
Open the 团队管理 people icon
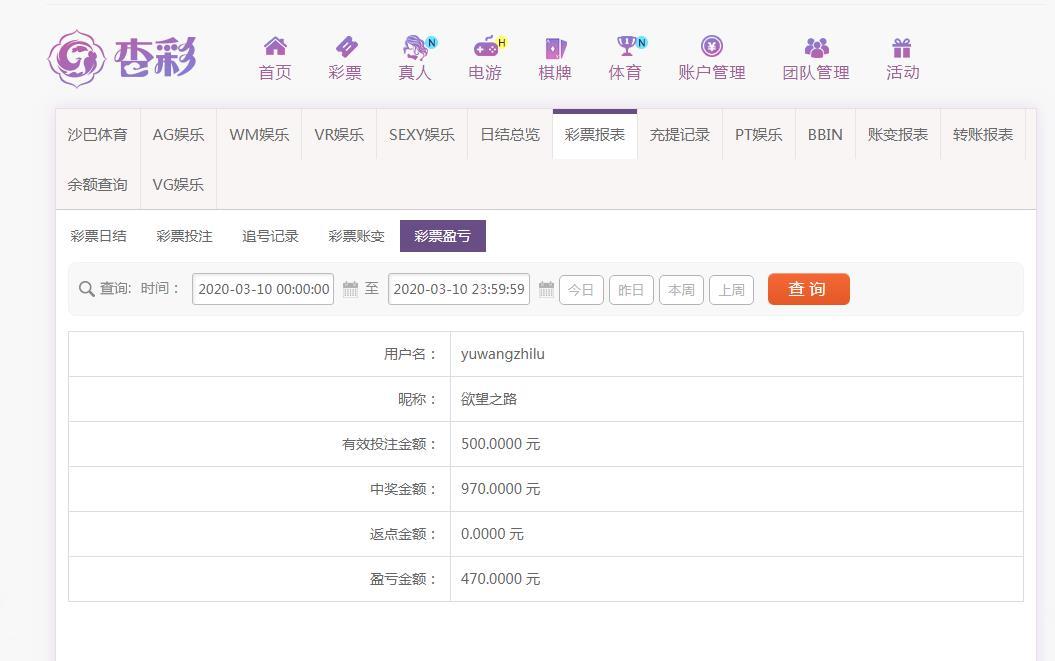pos(816,47)
